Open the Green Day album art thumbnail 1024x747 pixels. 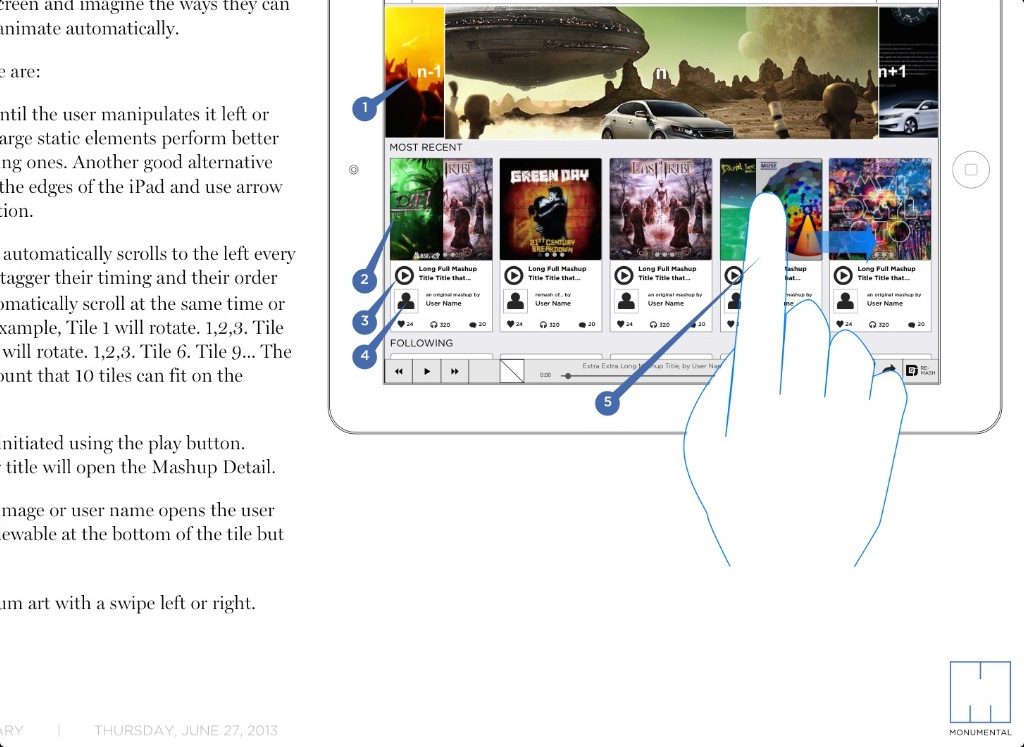point(551,208)
